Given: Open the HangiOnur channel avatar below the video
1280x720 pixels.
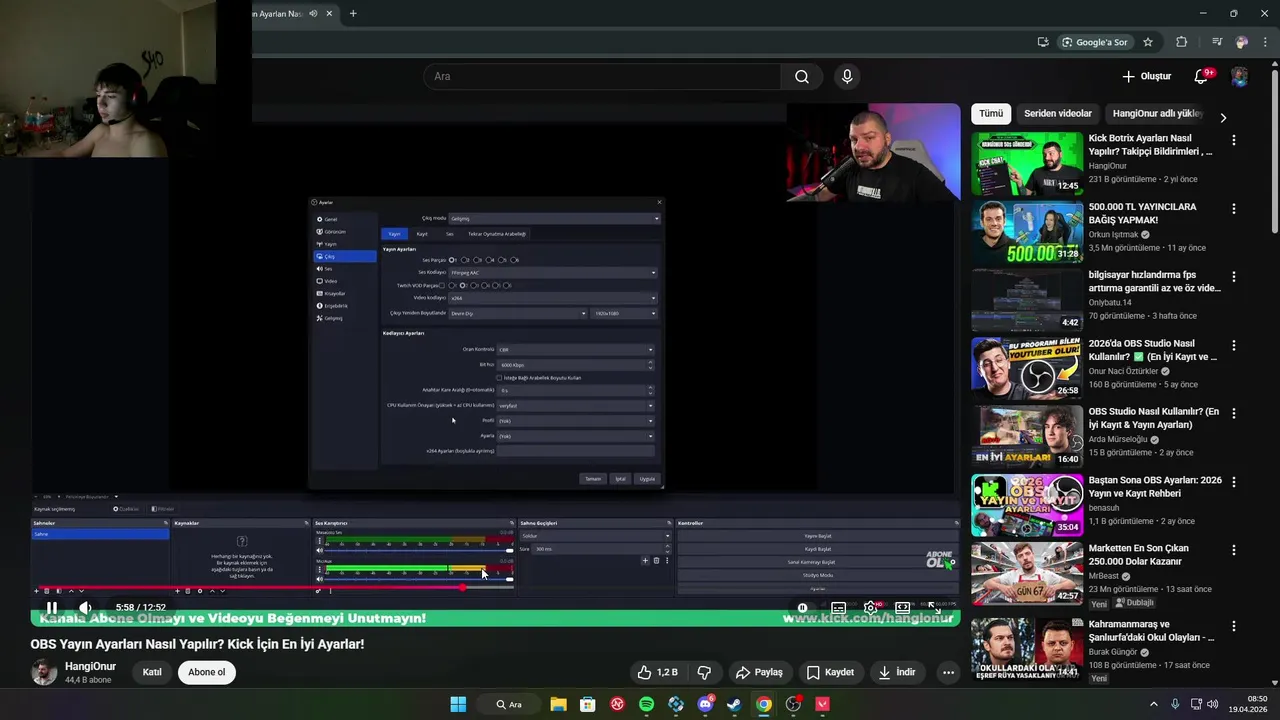Looking at the screenshot, I should [44, 672].
